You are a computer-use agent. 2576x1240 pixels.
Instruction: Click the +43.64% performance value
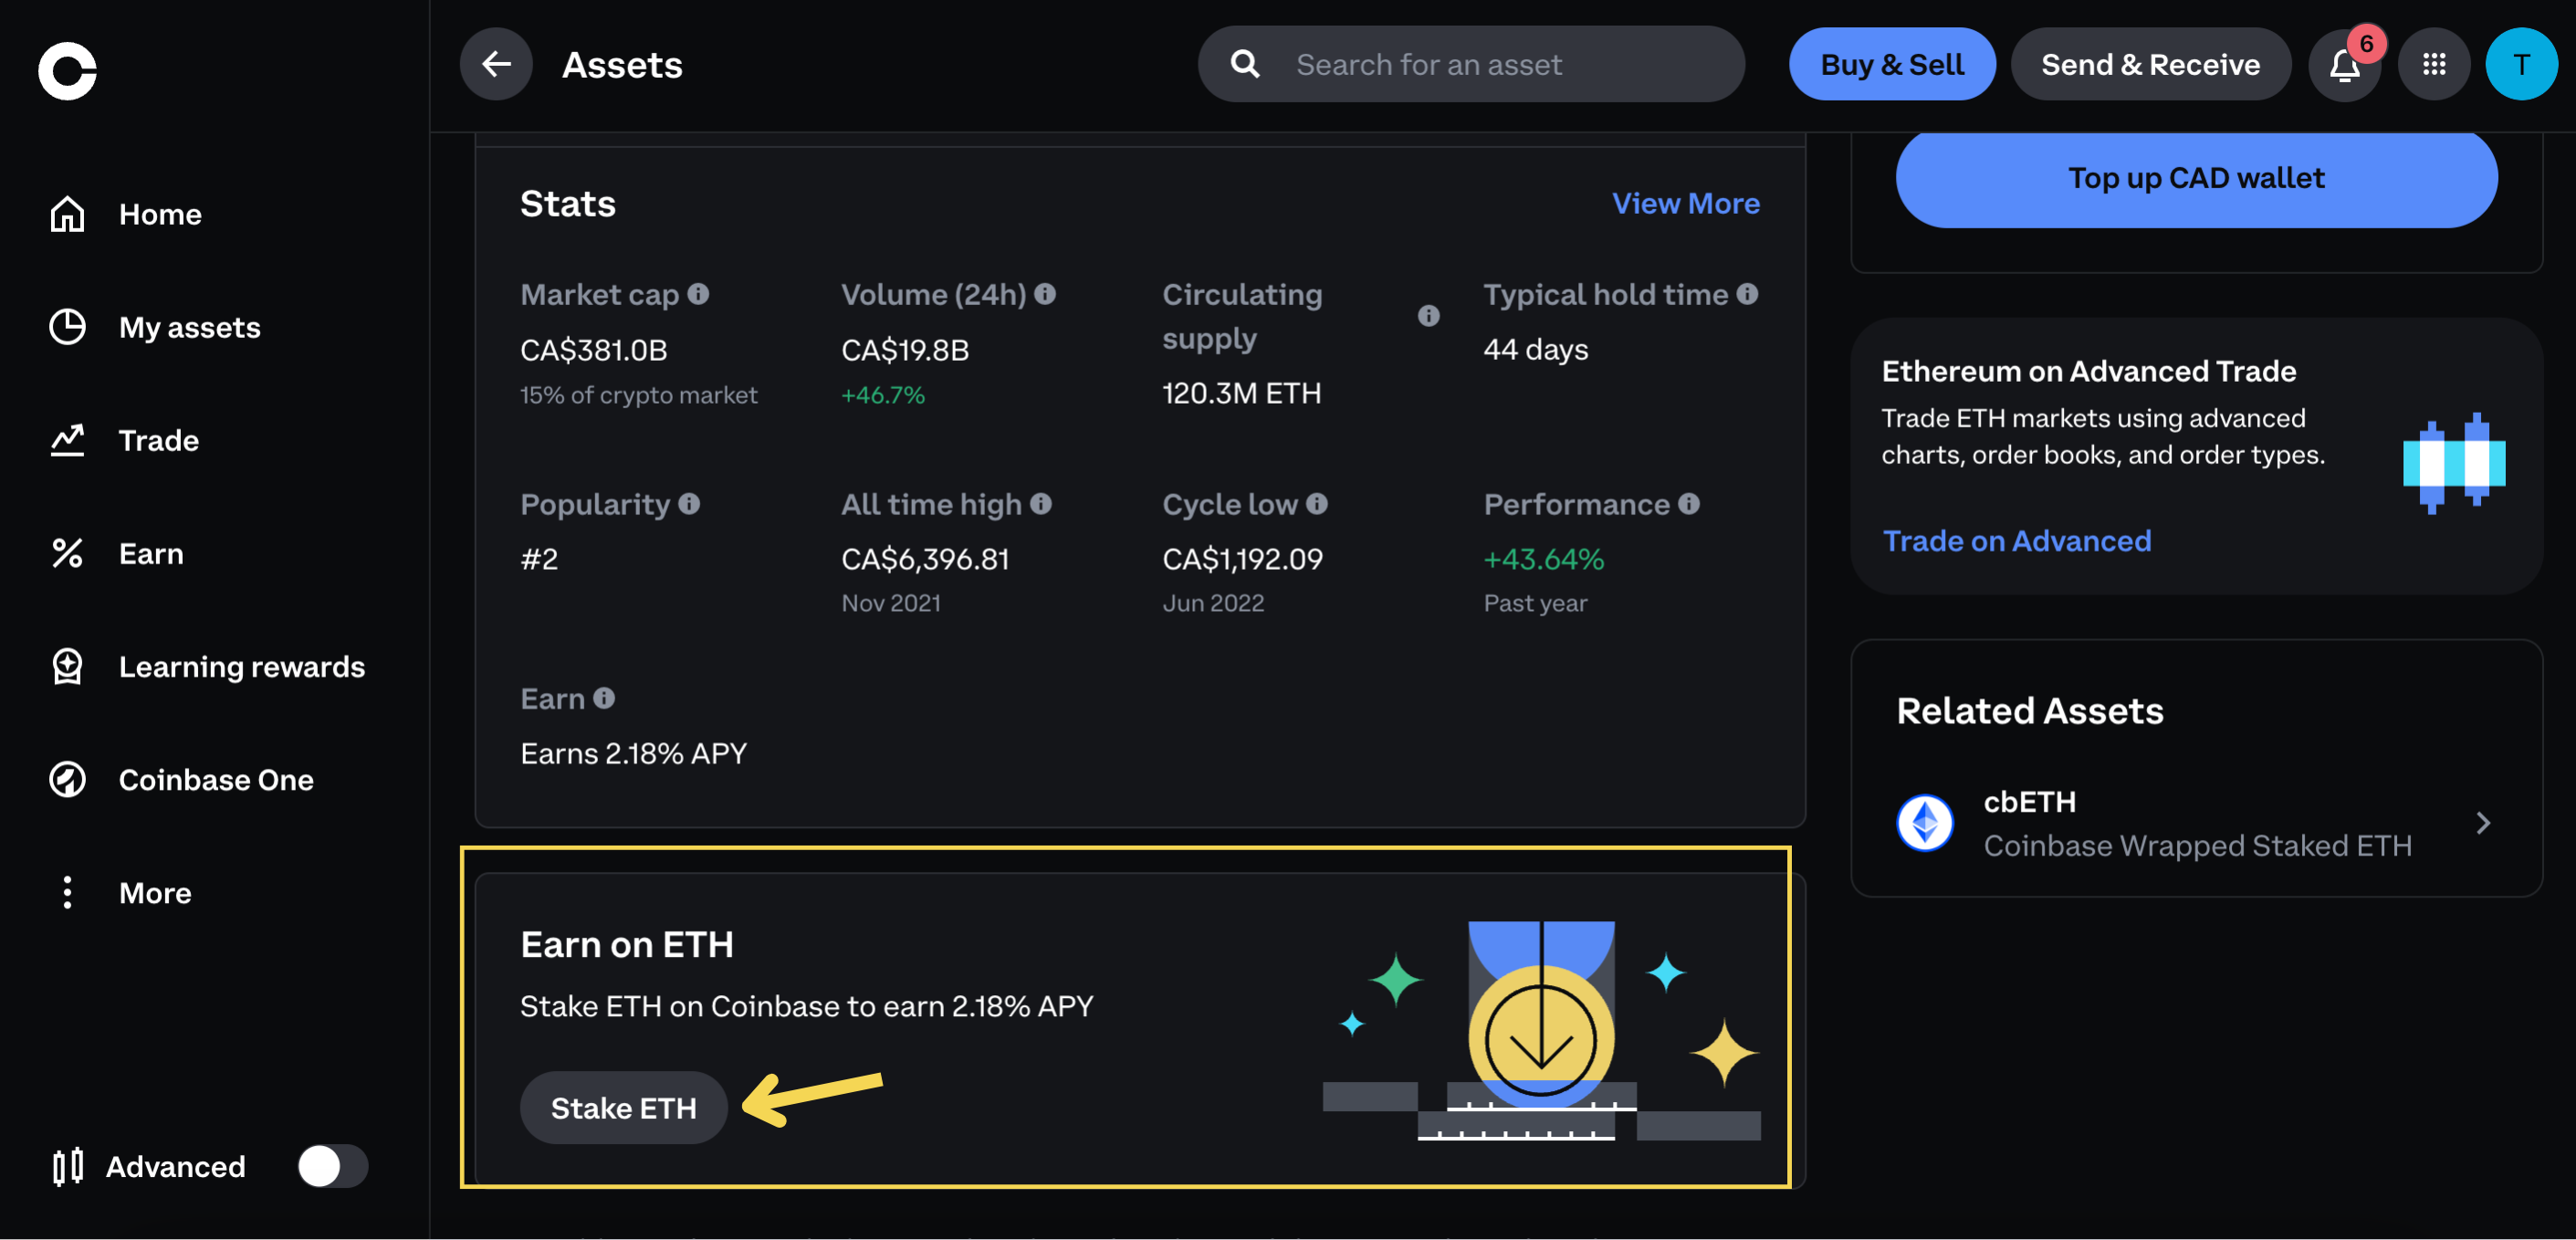[x=1543, y=558]
